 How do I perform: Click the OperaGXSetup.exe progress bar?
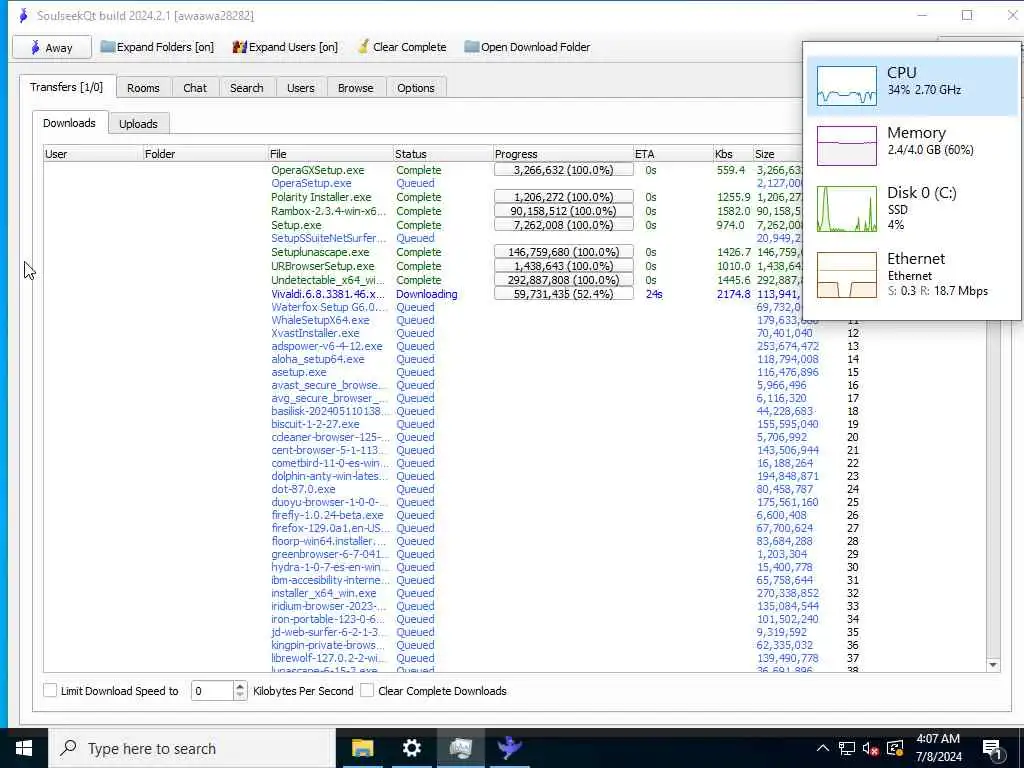point(564,170)
